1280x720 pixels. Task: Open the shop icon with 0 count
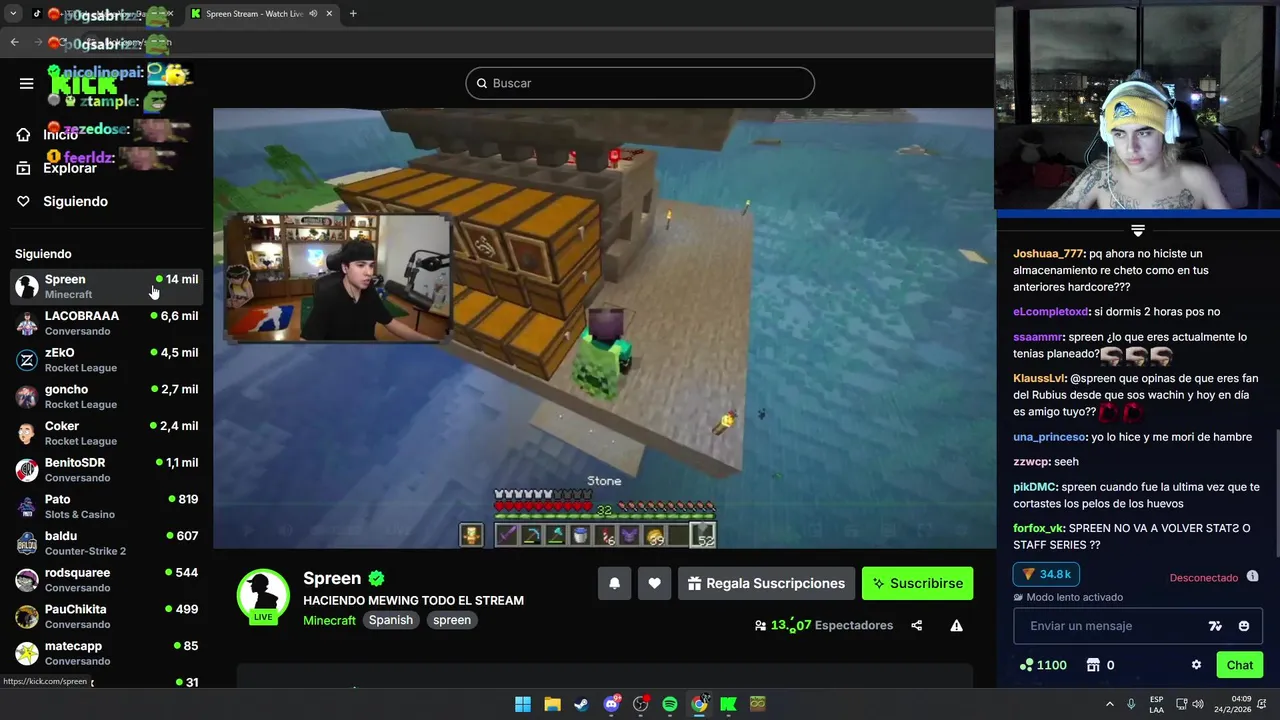coord(1093,665)
